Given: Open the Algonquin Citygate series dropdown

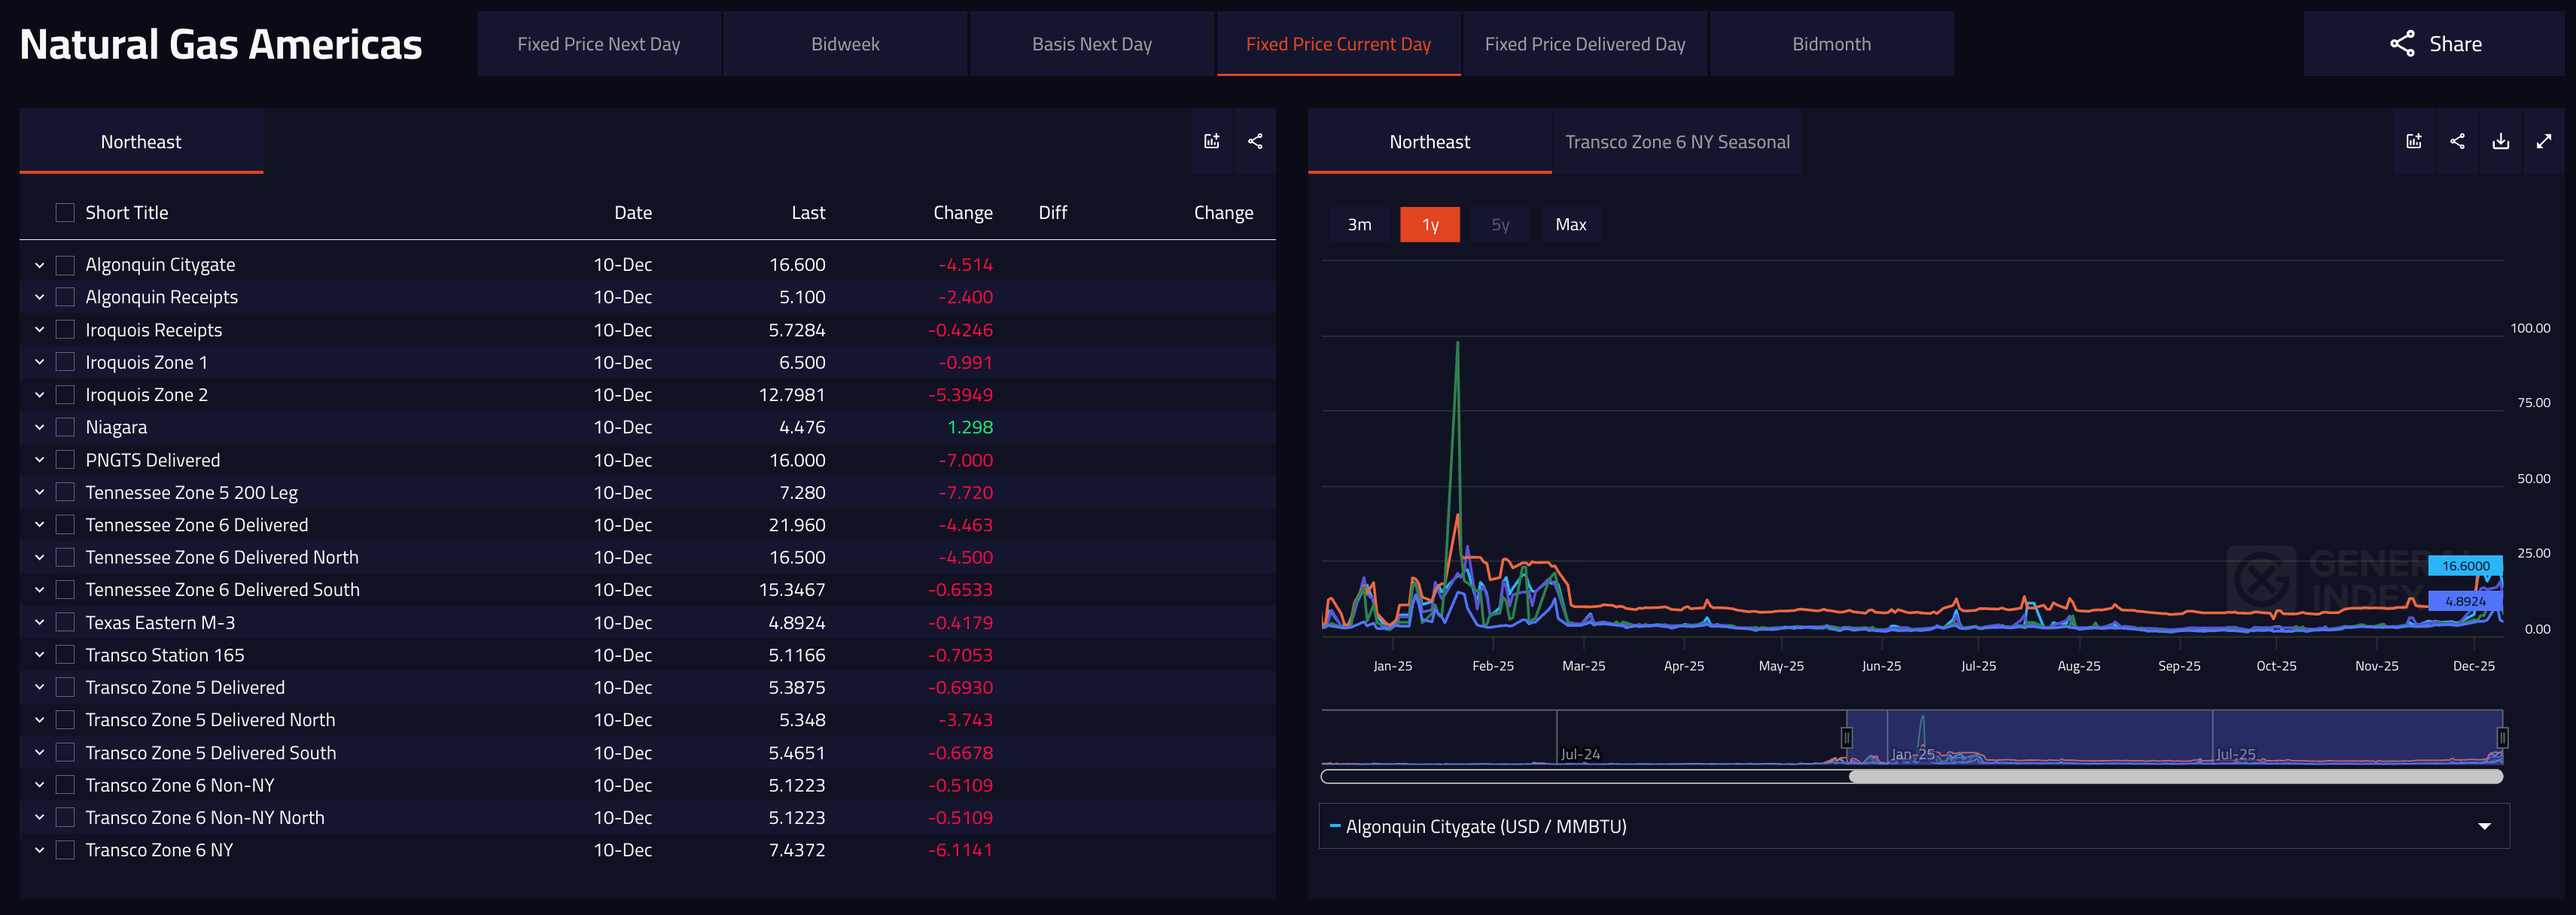Looking at the screenshot, I should click(2483, 826).
